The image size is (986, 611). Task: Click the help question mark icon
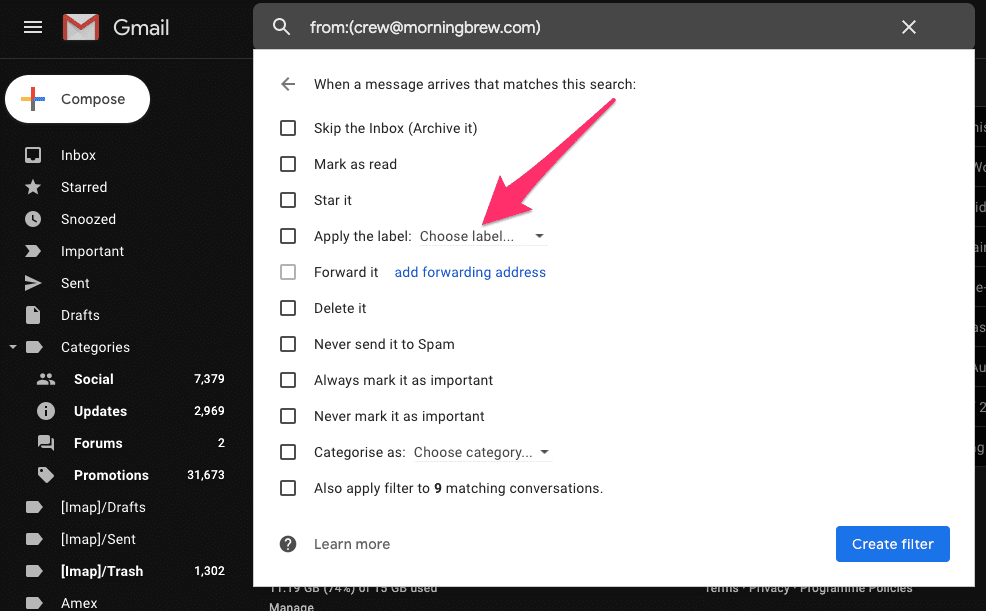point(288,544)
